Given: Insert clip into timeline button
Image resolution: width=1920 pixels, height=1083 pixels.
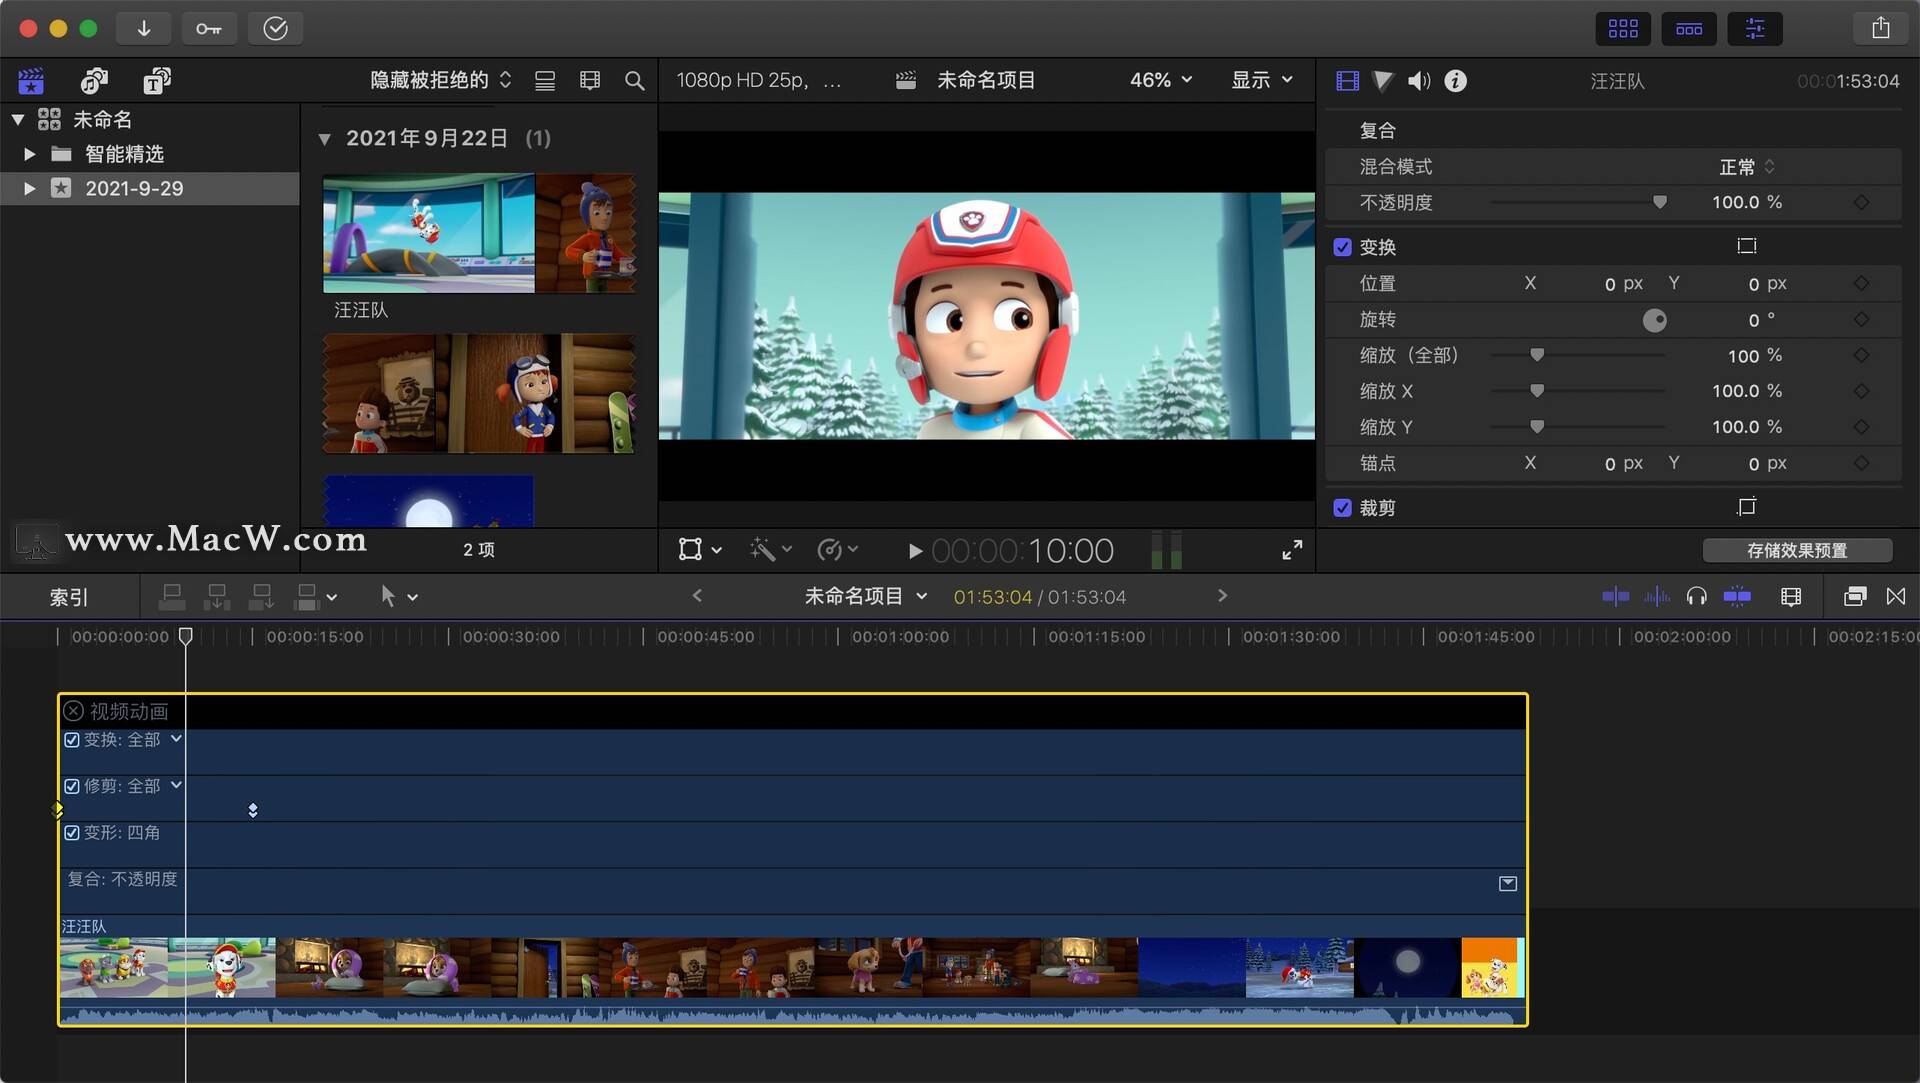Looking at the screenshot, I should [x=217, y=597].
